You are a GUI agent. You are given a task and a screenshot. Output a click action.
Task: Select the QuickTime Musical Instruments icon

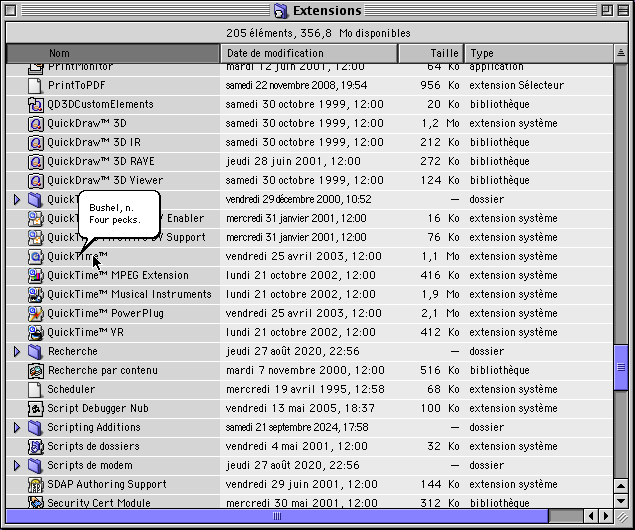[x=35, y=294]
